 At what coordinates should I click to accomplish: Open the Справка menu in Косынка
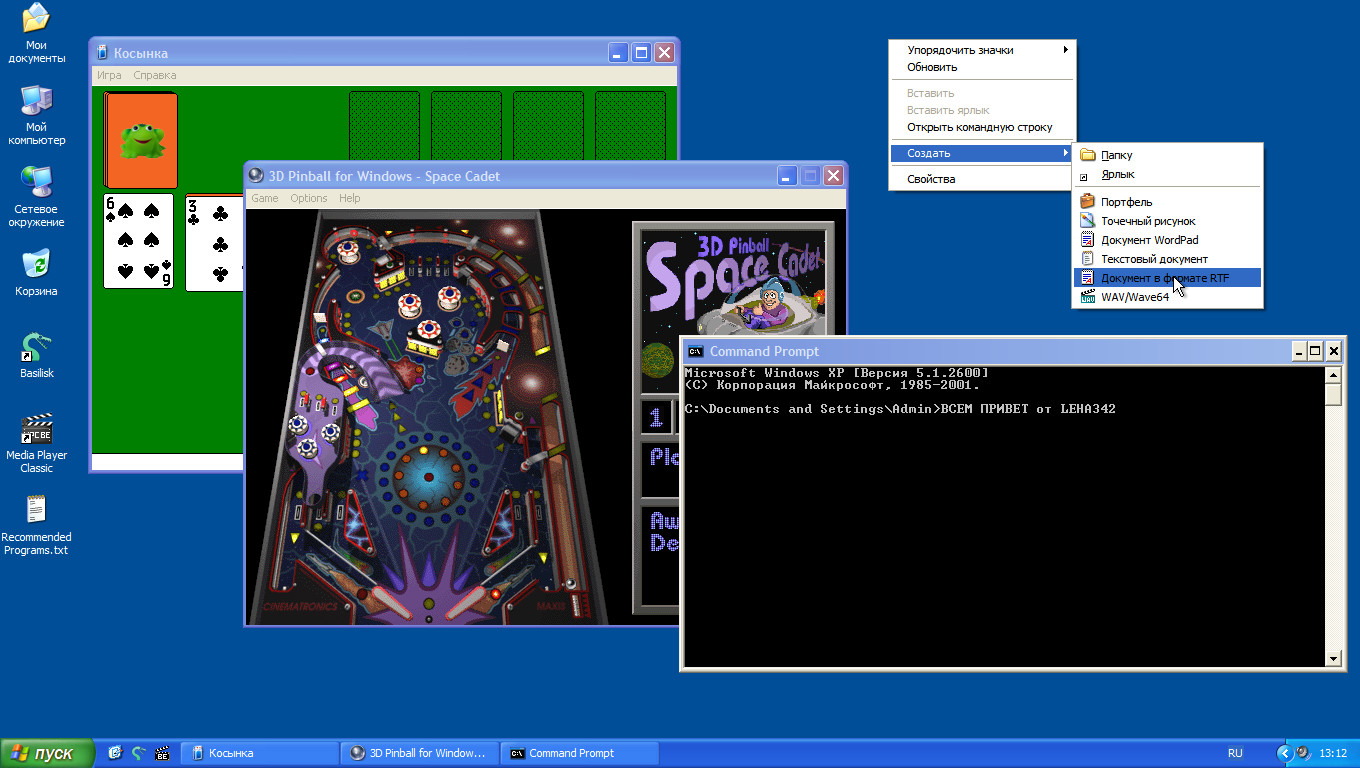[x=155, y=75]
